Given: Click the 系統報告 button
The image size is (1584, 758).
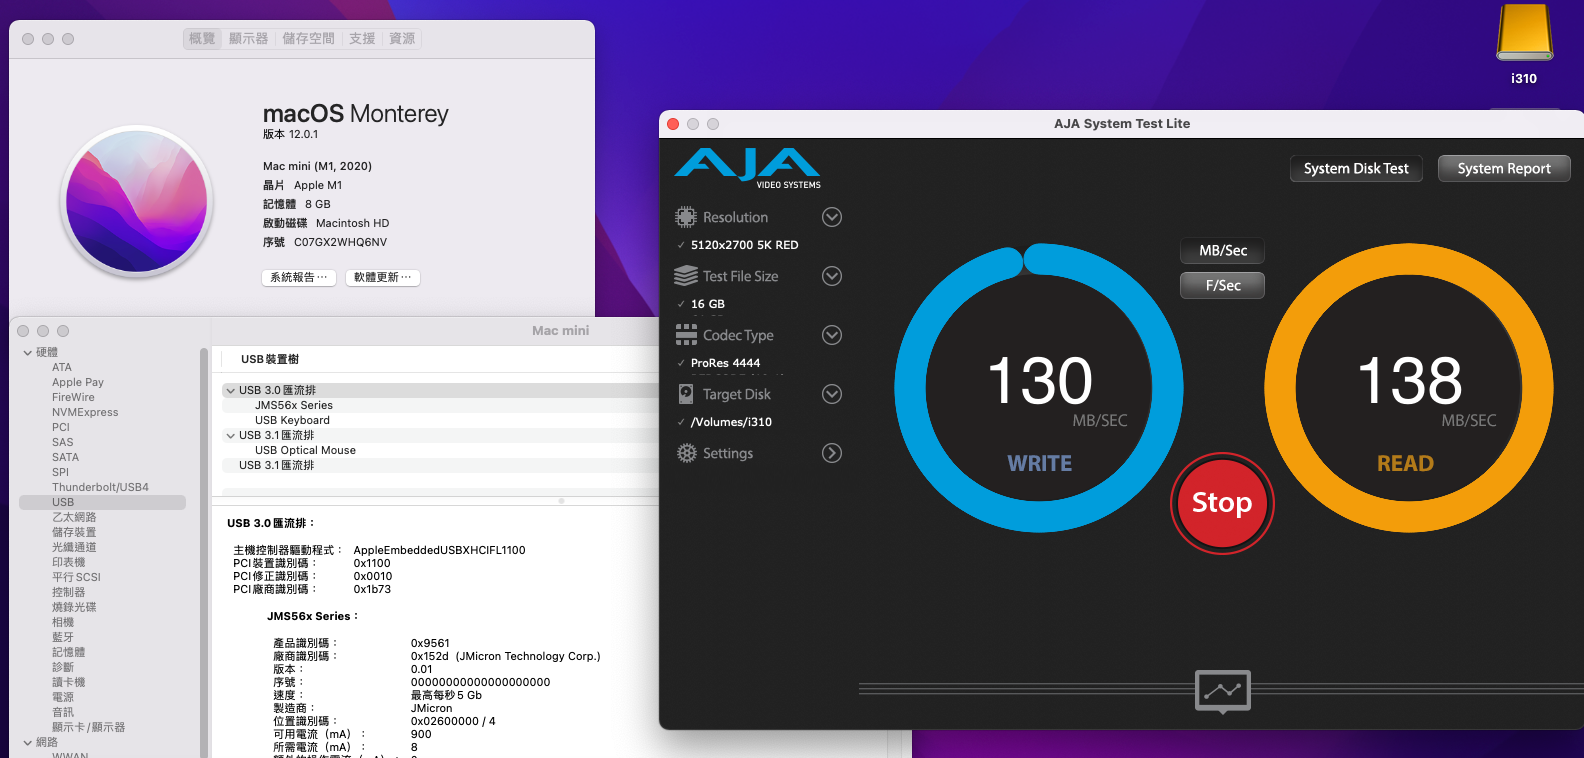Looking at the screenshot, I should (299, 277).
